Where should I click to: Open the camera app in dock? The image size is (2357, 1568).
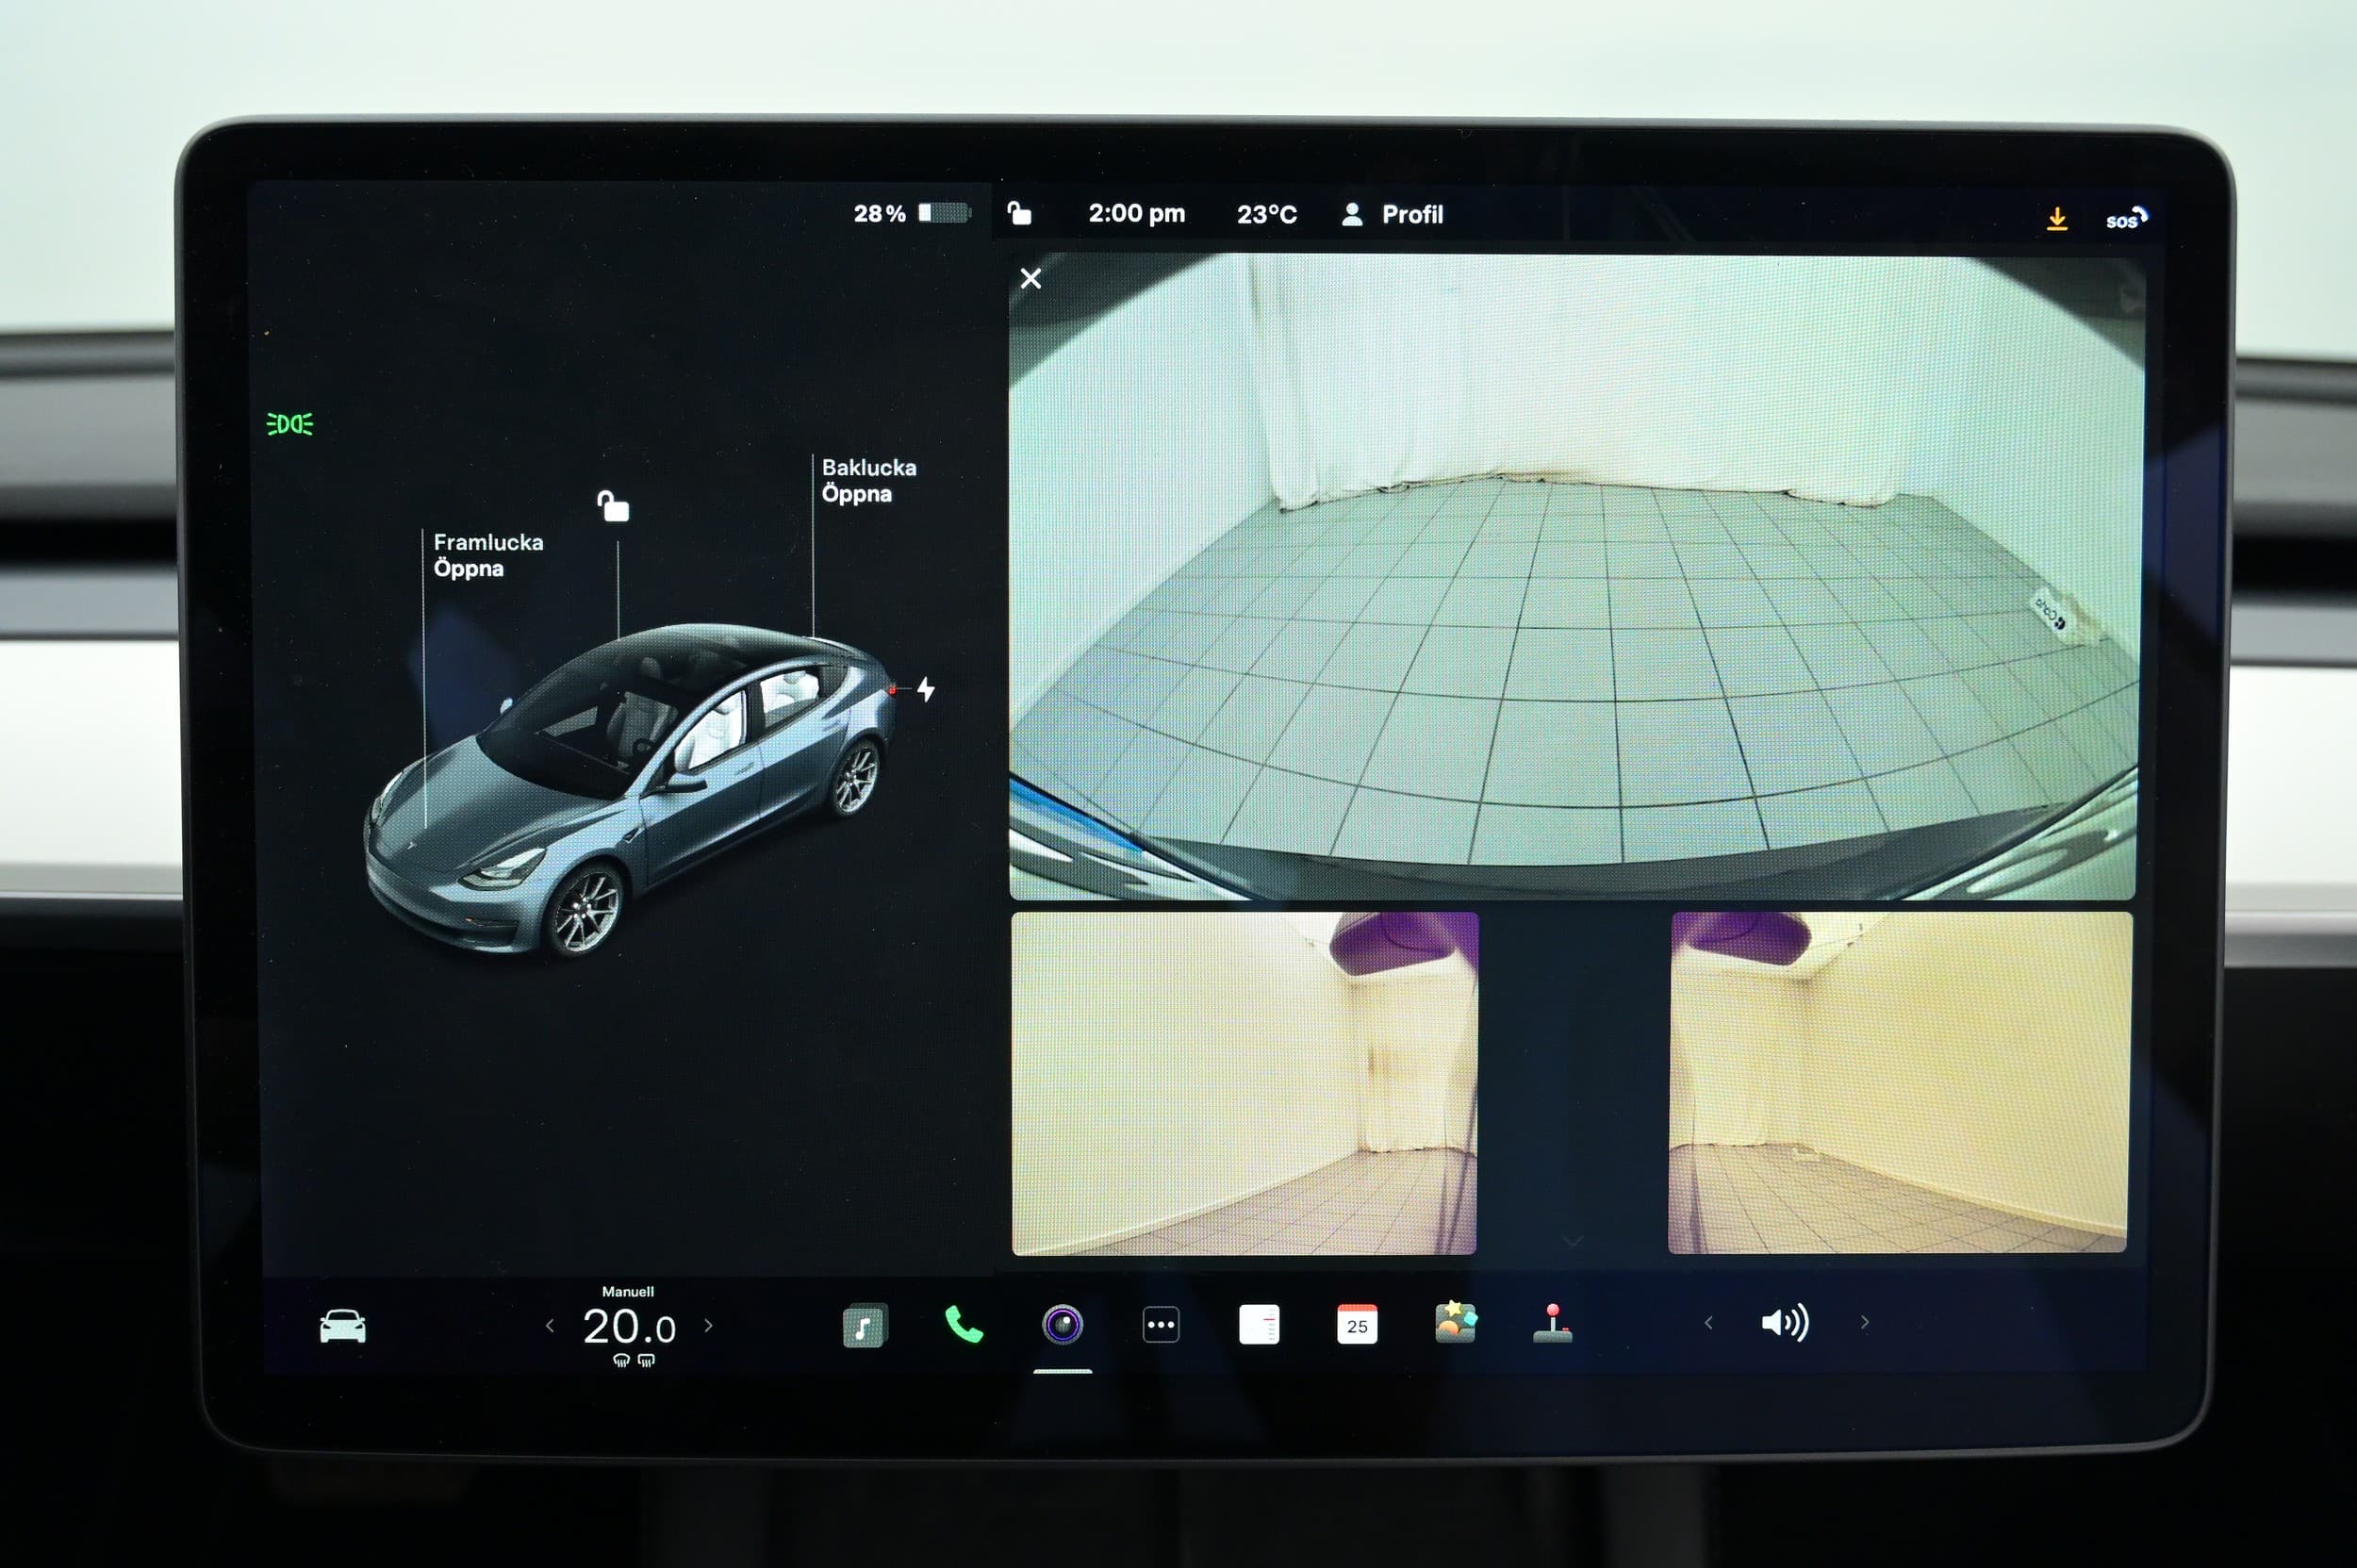[1062, 1325]
